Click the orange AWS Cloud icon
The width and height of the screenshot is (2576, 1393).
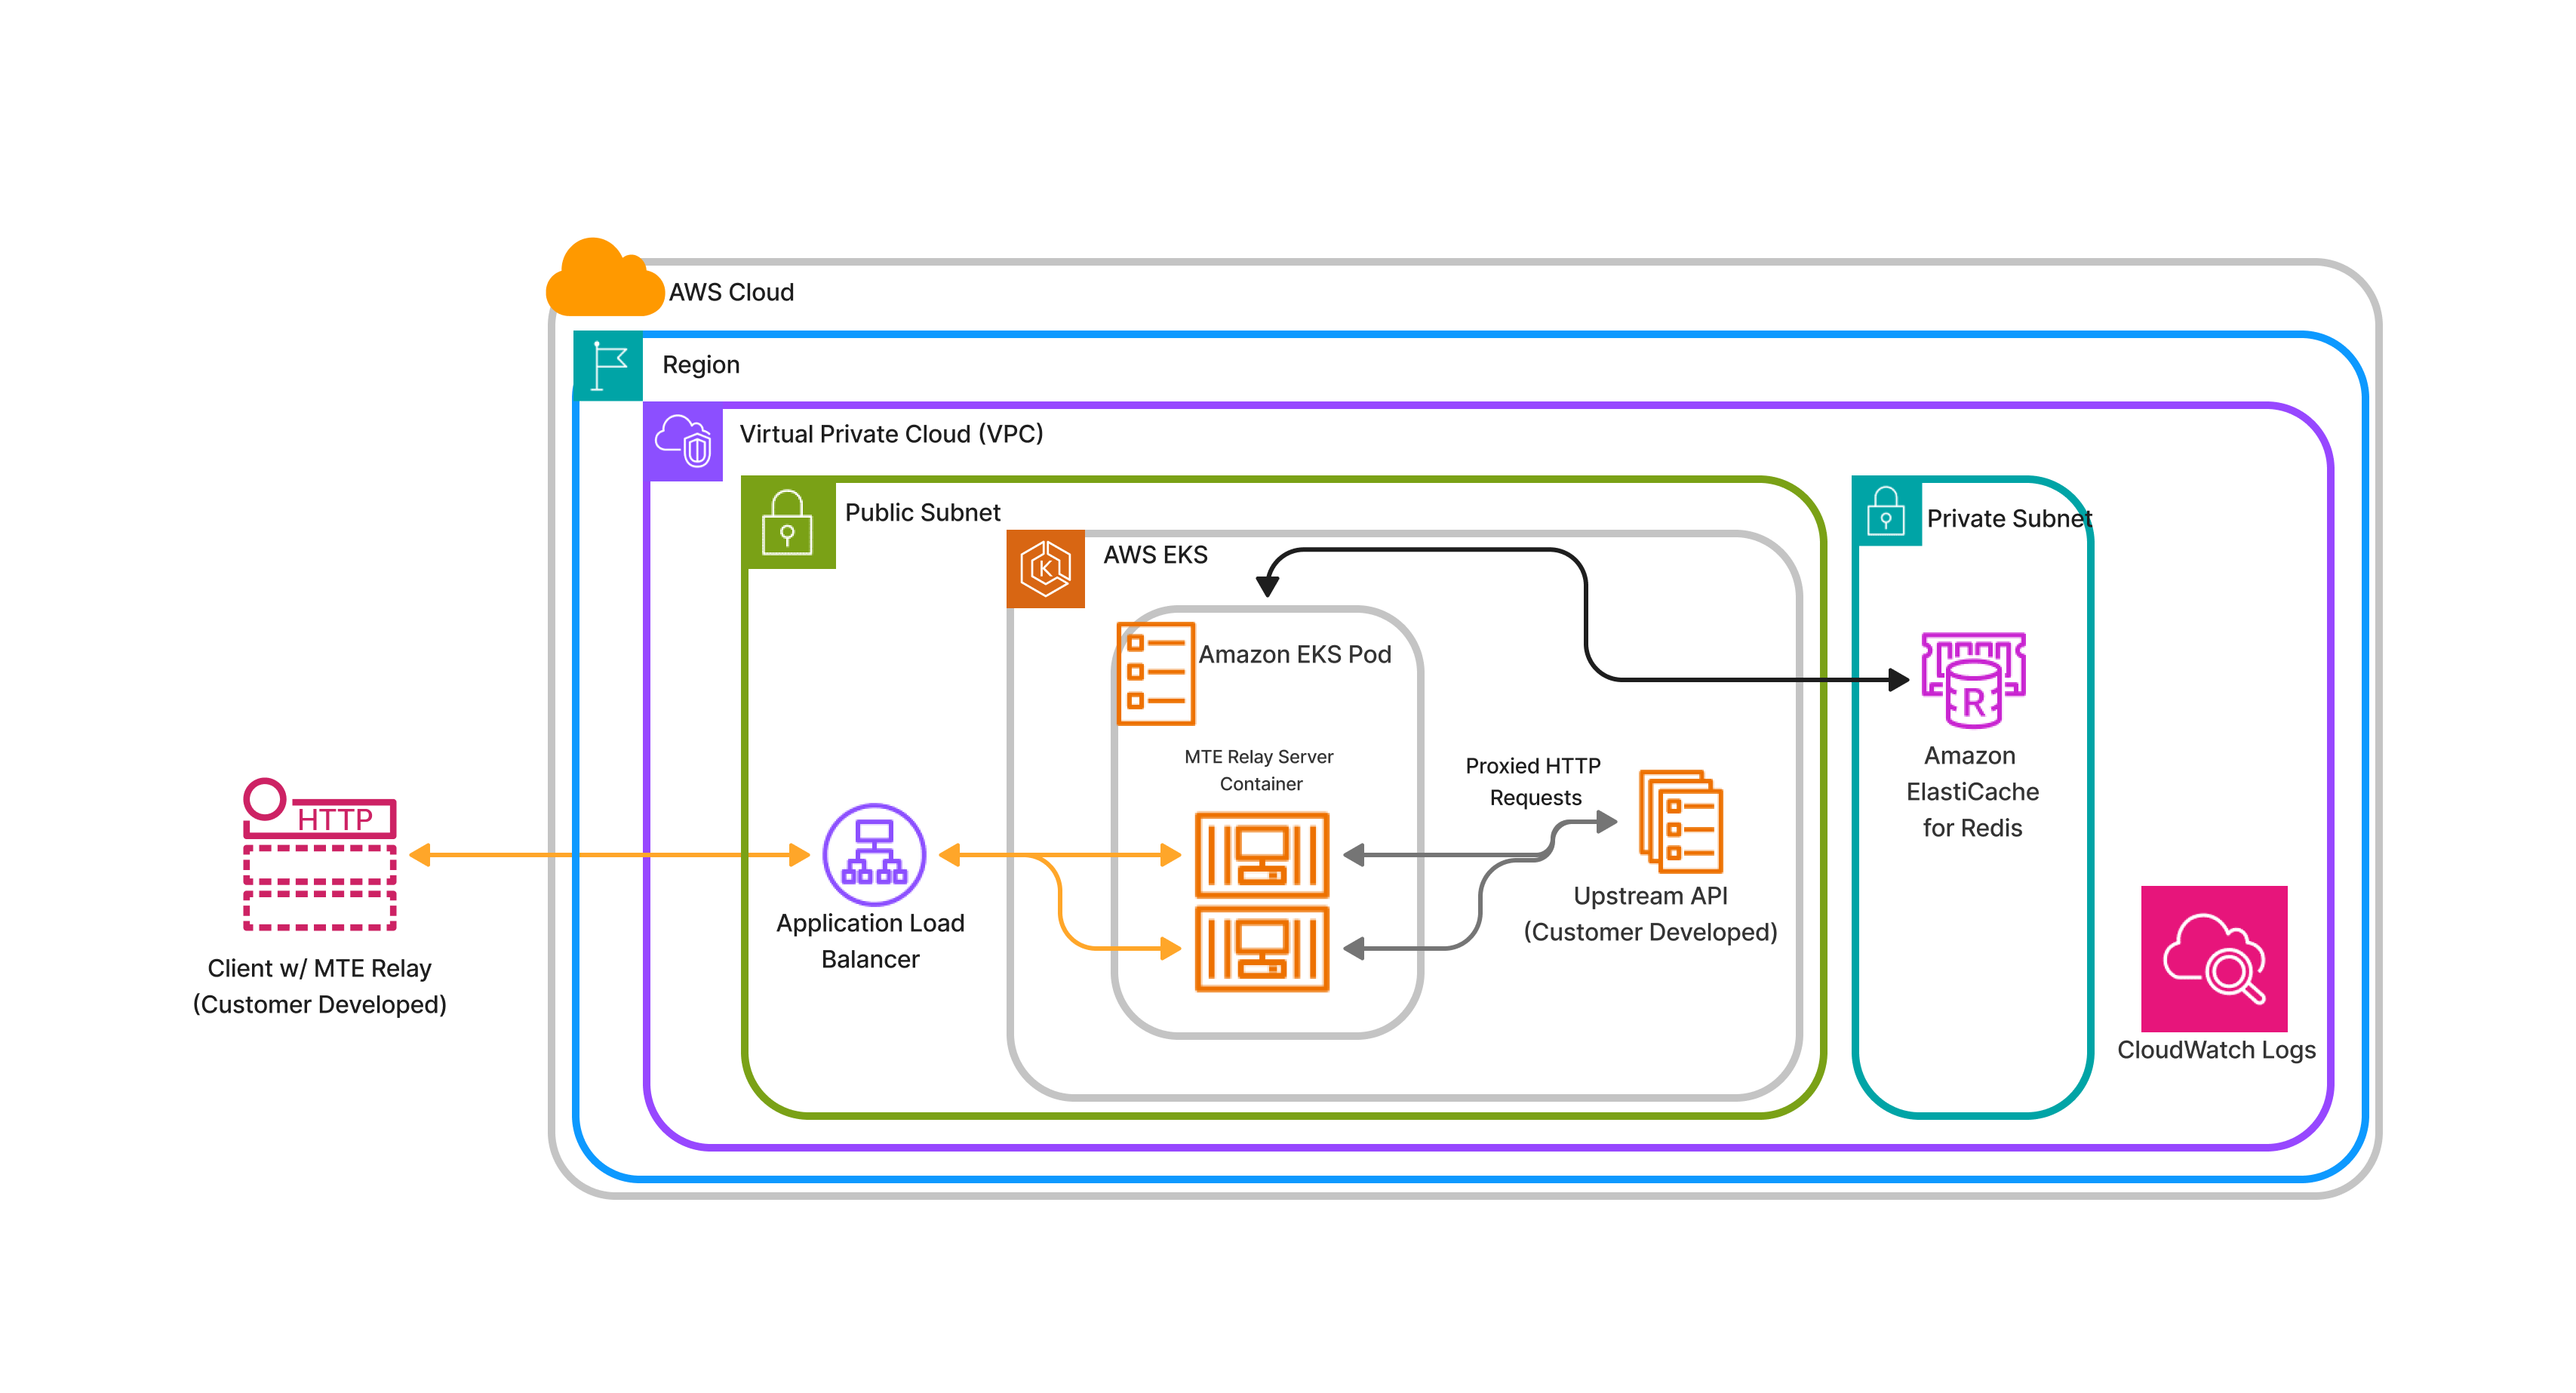604,277
